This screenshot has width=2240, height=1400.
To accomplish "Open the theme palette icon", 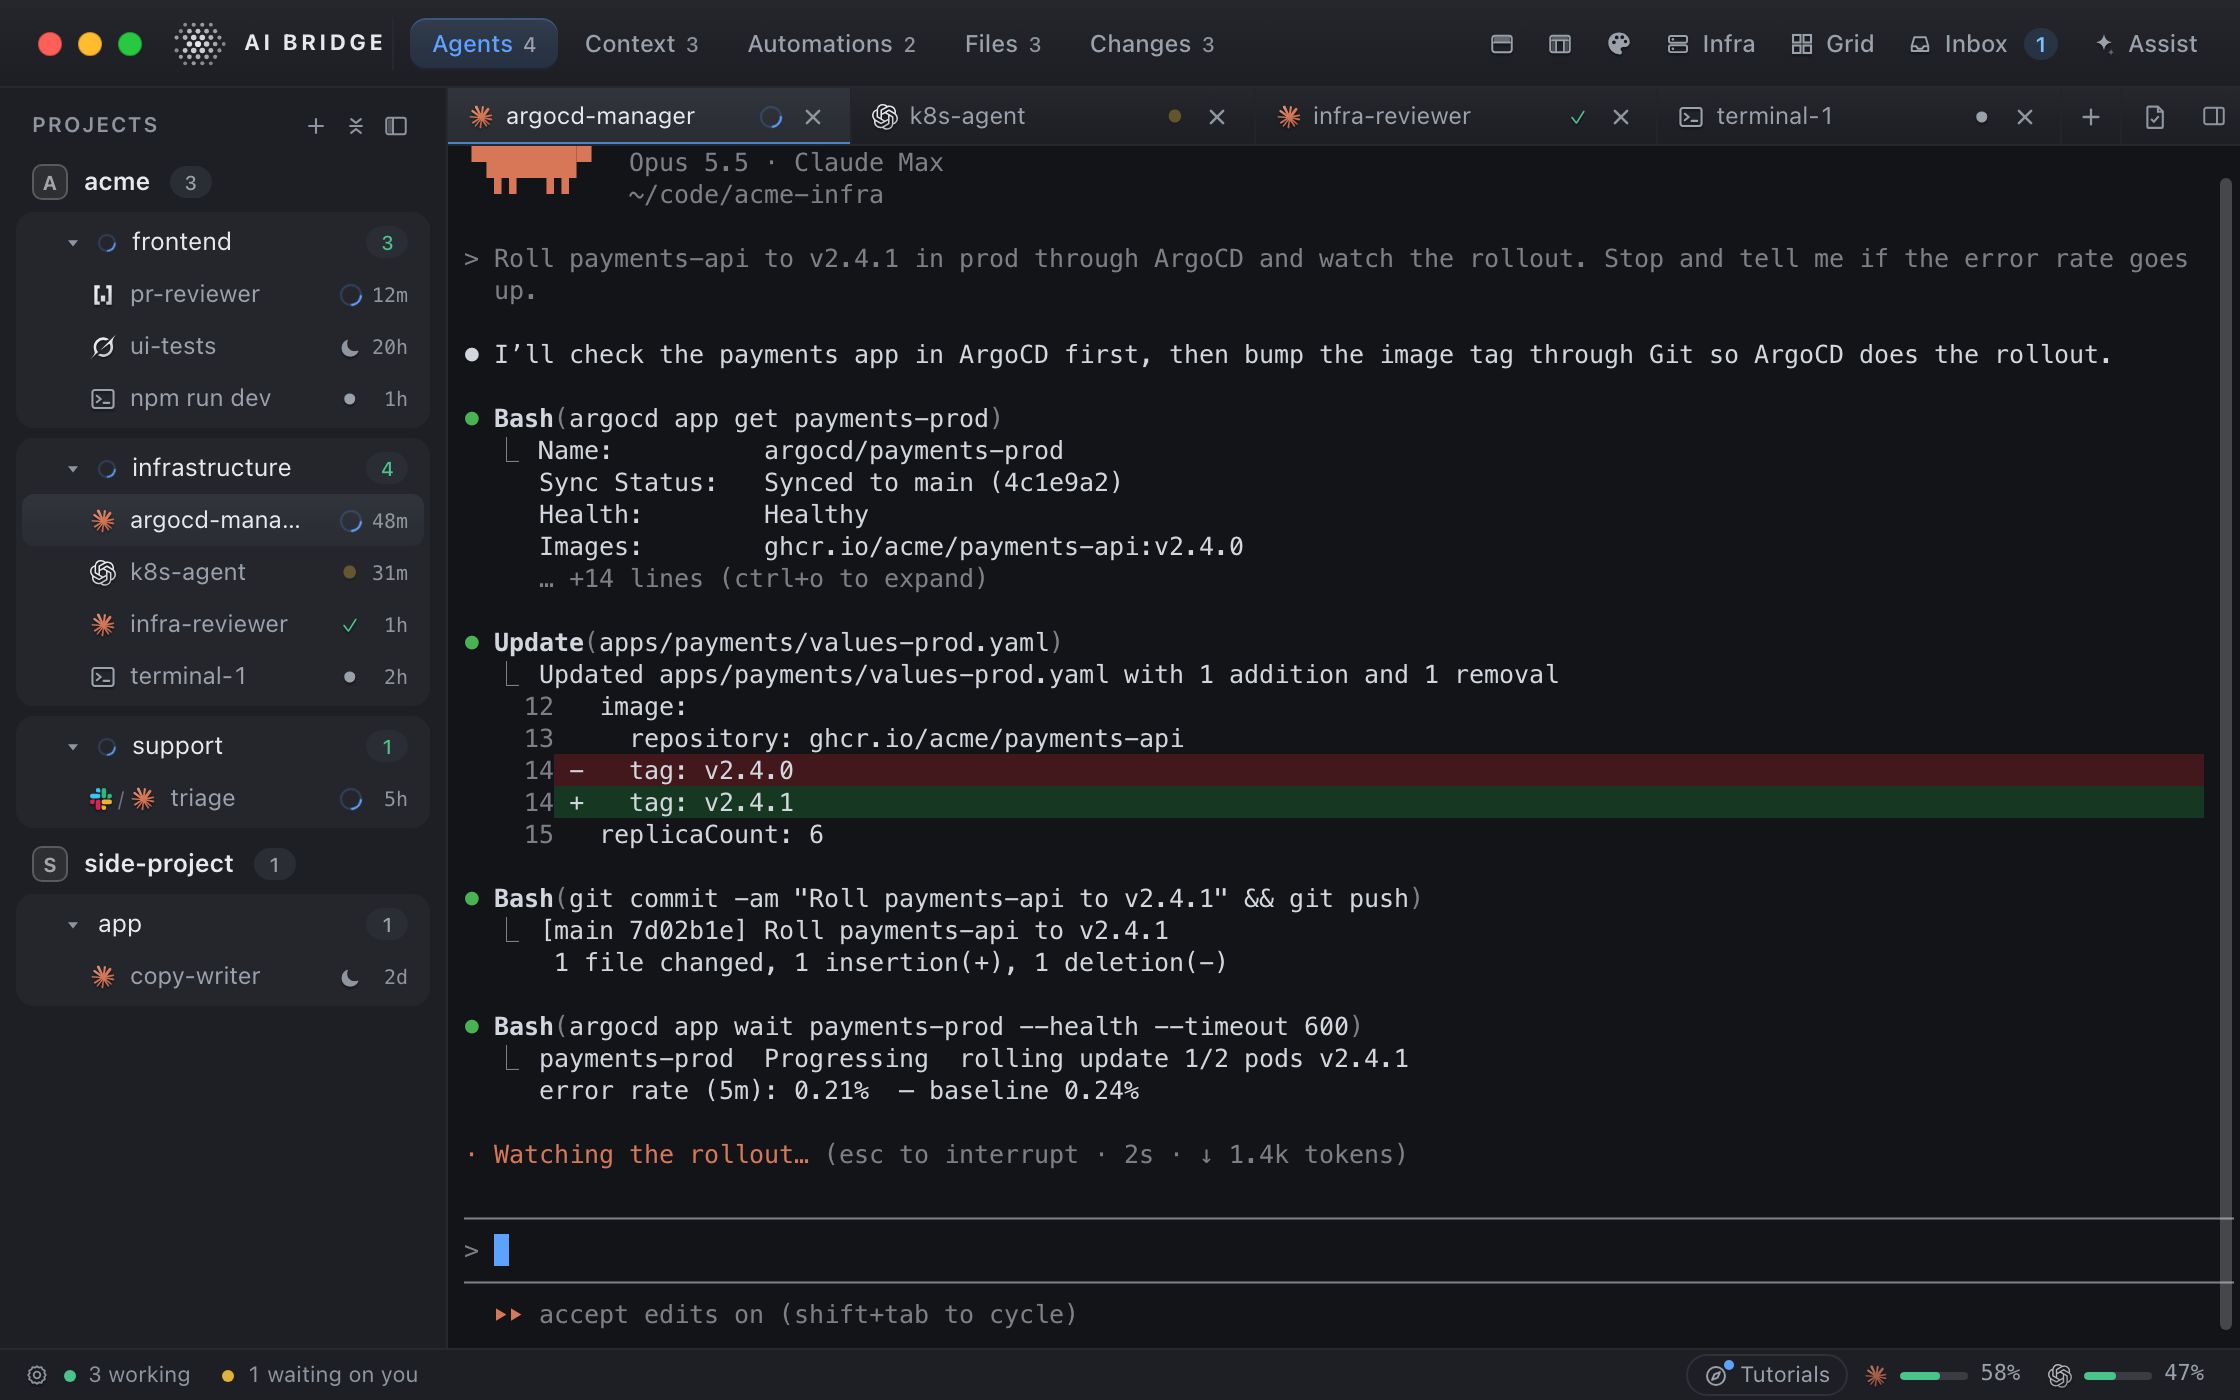I will coord(1619,44).
